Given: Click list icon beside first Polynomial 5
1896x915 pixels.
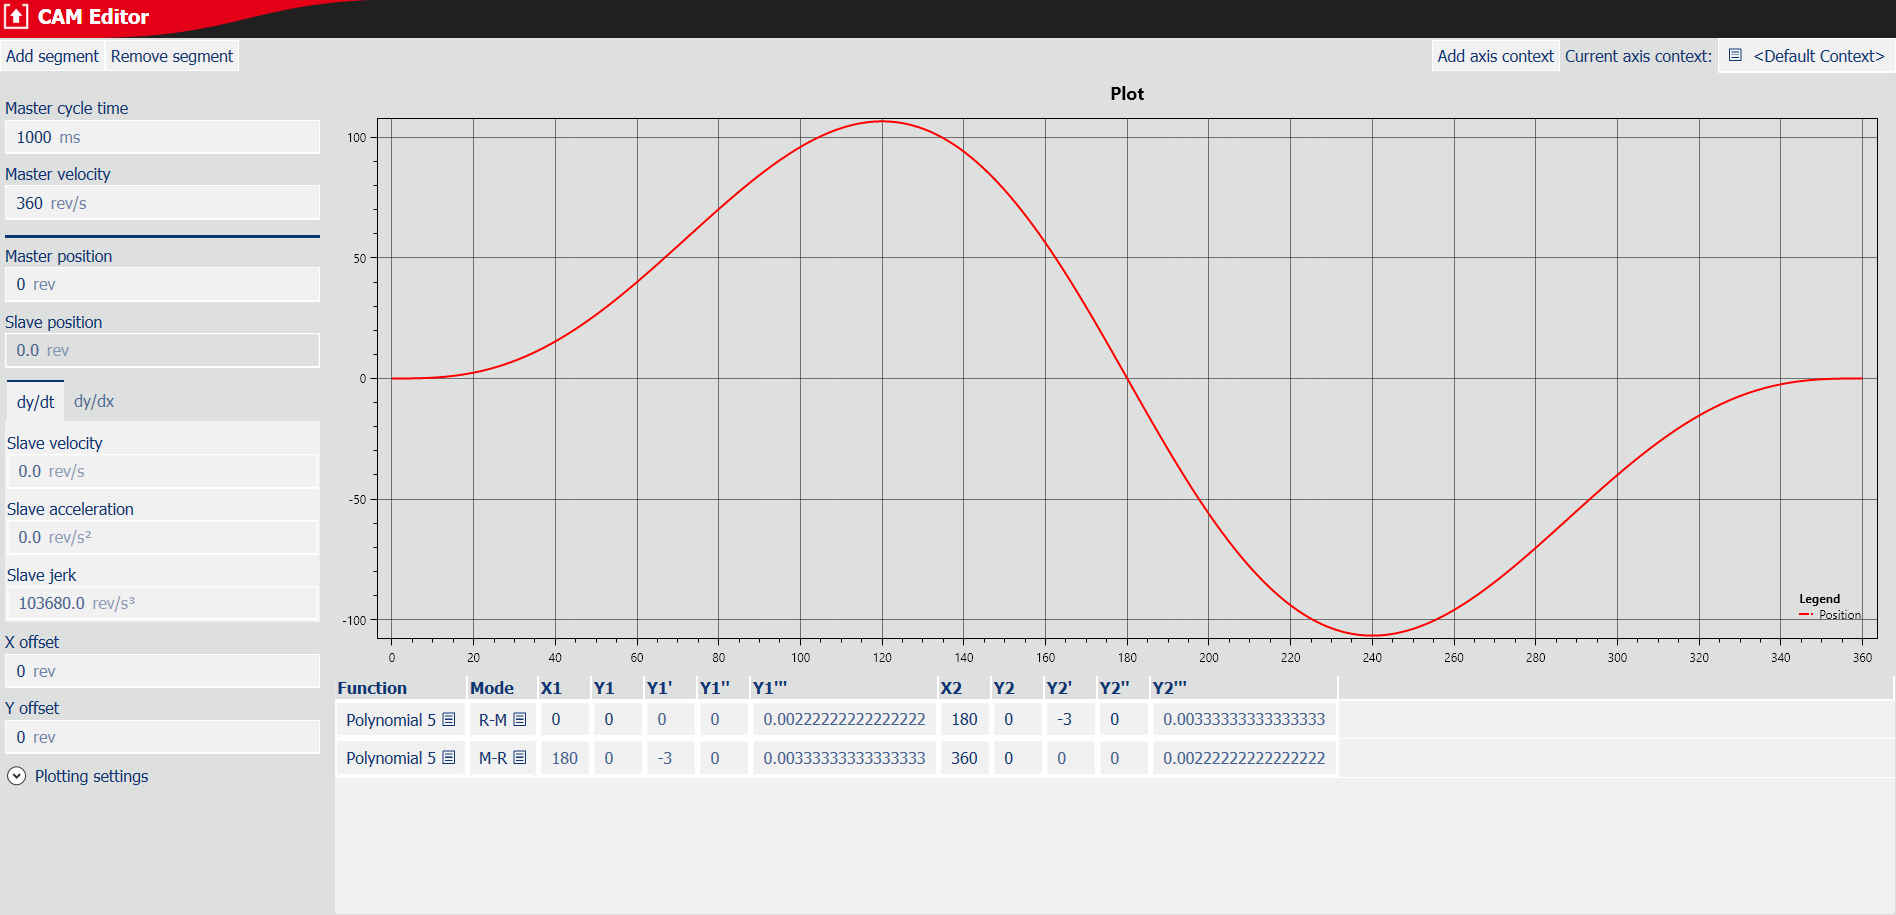Looking at the screenshot, I should (x=449, y=720).
